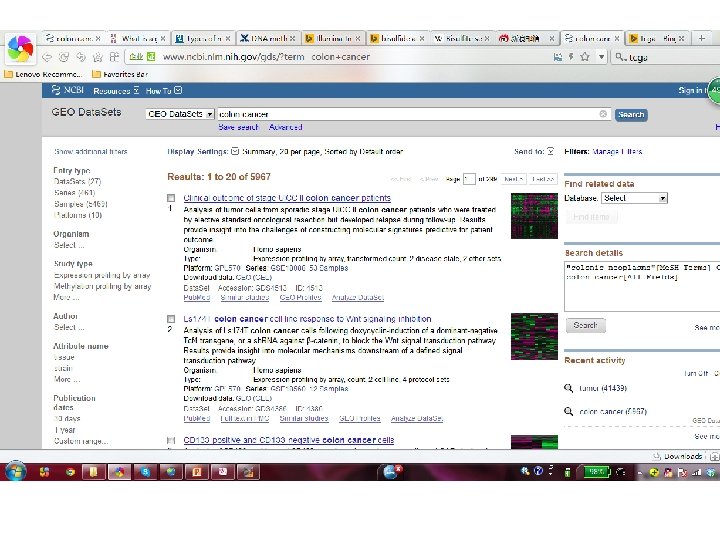Image resolution: width=720 pixels, height=540 pixels.
Task: Open Clinical outcome of stage colon cancer result
Action: pyautogui.click(x=287, y=198)
